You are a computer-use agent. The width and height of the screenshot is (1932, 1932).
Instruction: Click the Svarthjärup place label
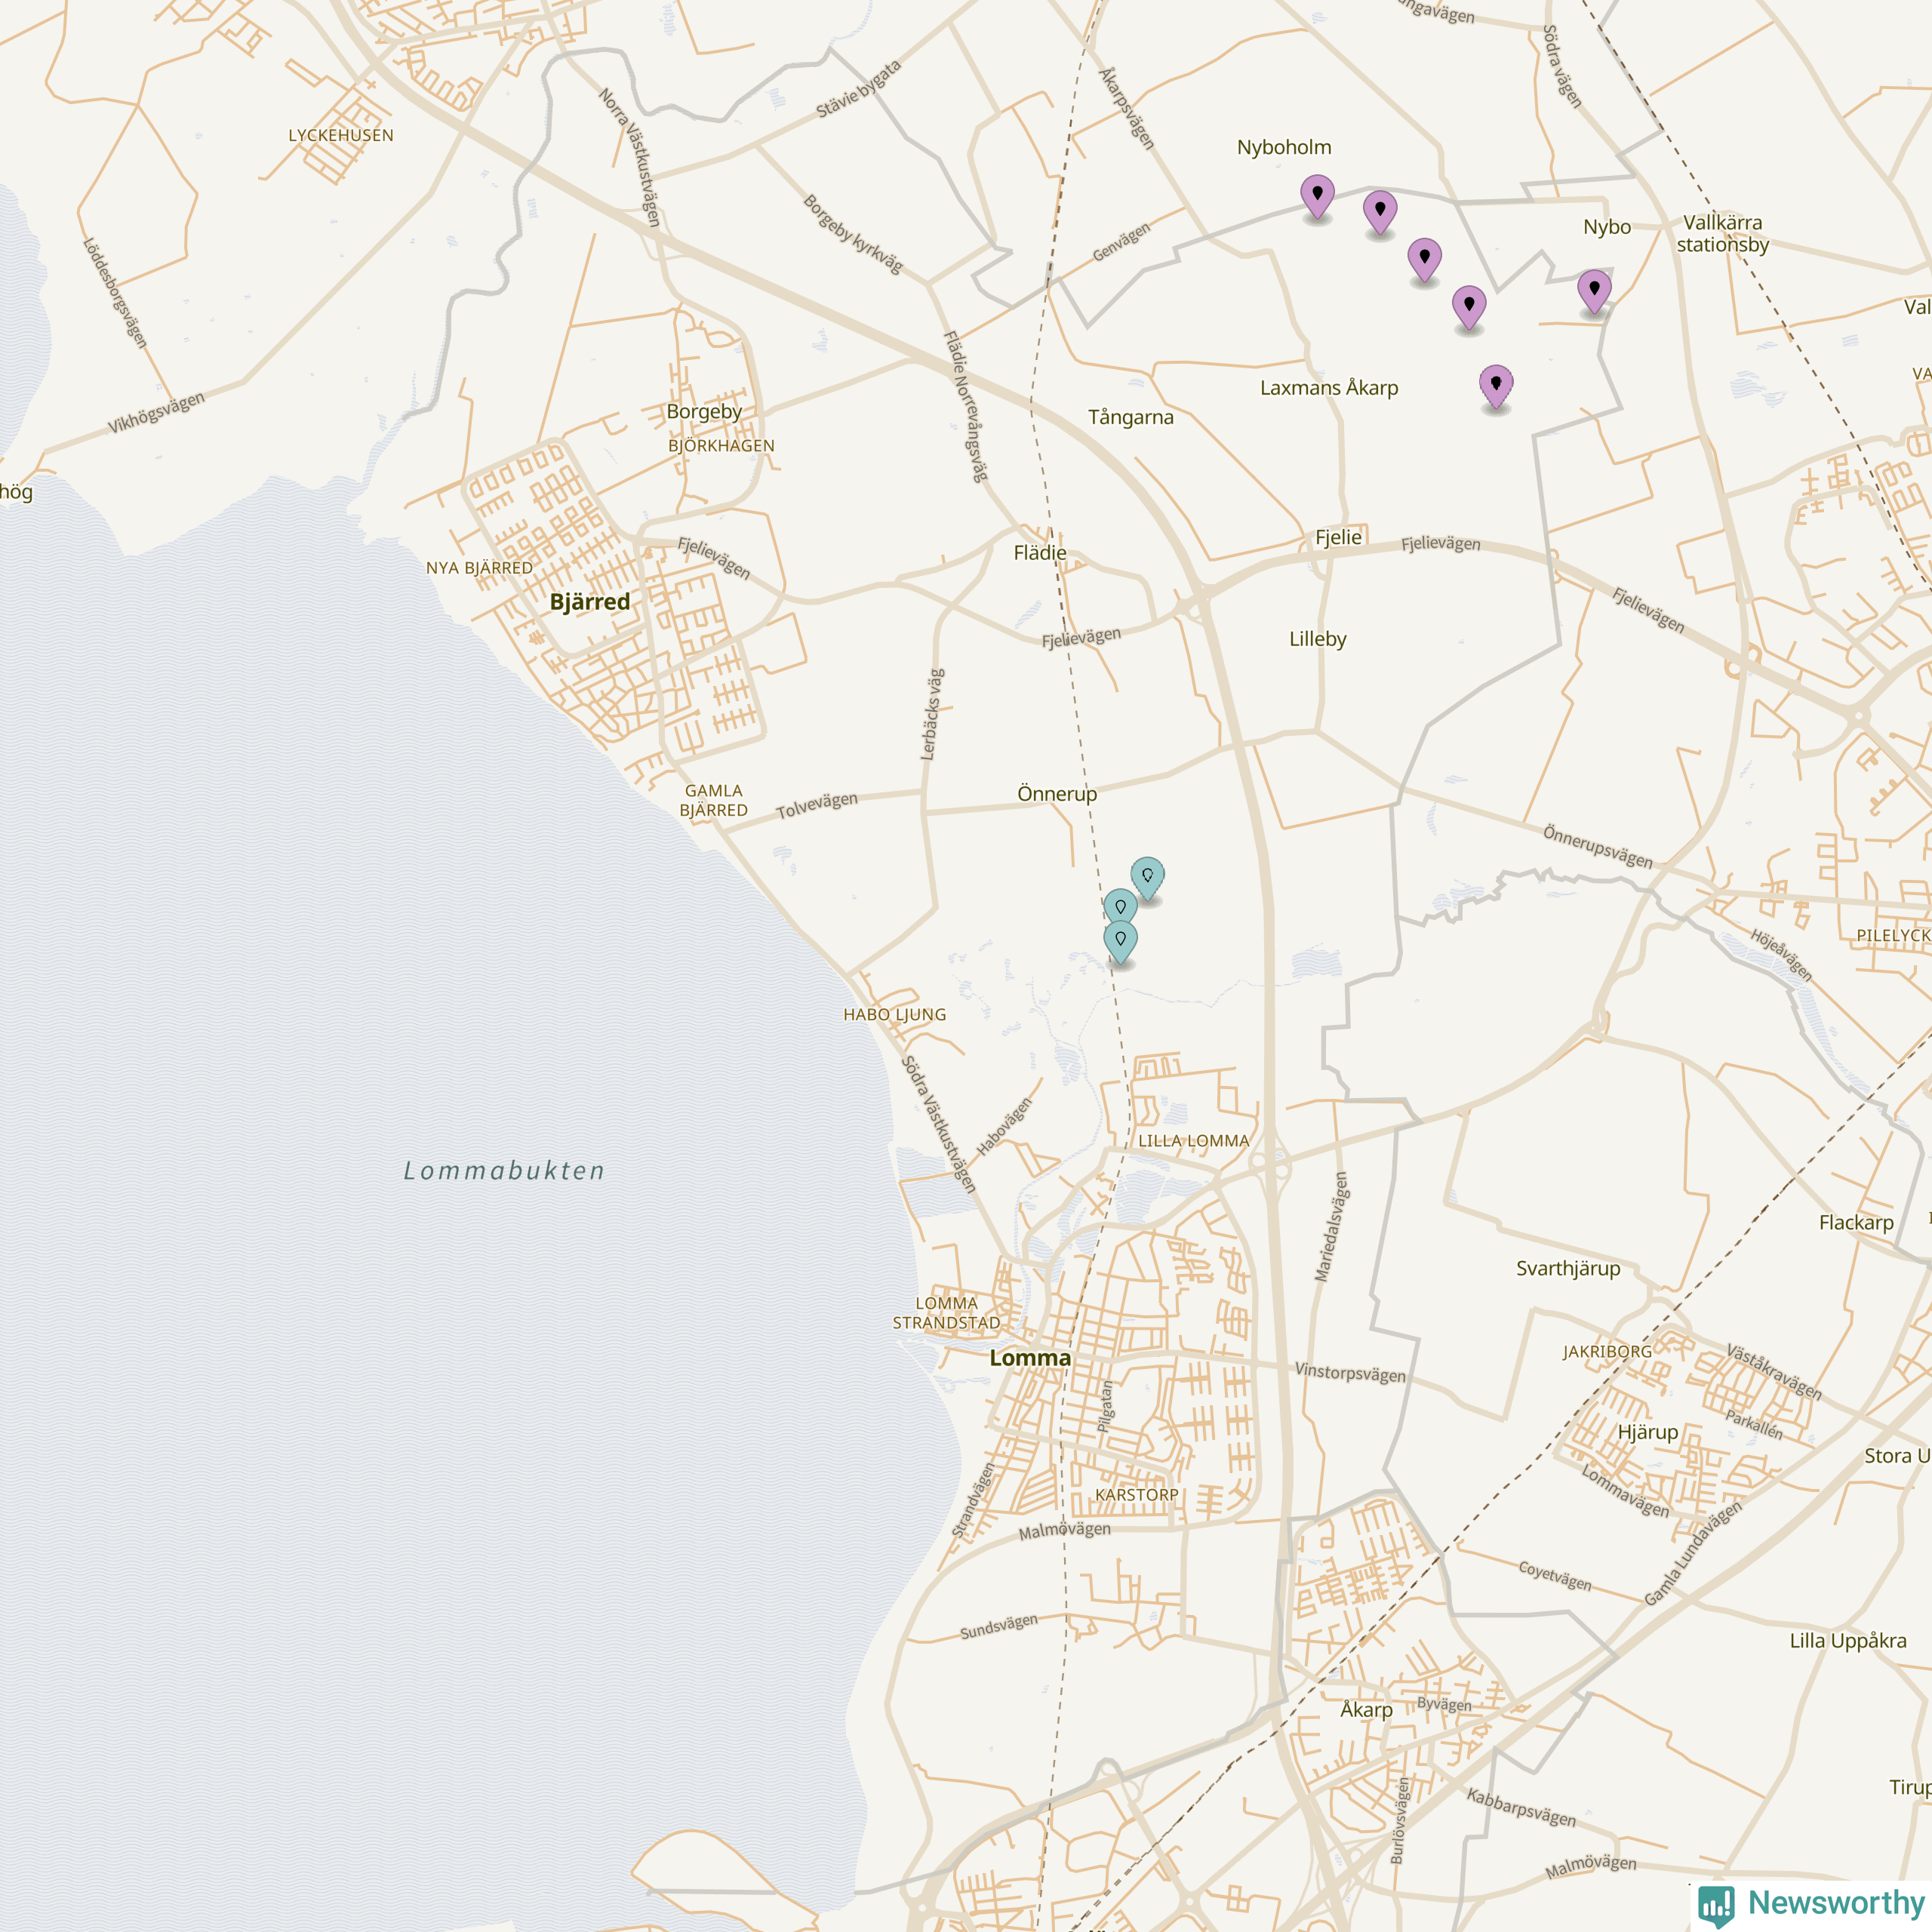point(1568,1269)
